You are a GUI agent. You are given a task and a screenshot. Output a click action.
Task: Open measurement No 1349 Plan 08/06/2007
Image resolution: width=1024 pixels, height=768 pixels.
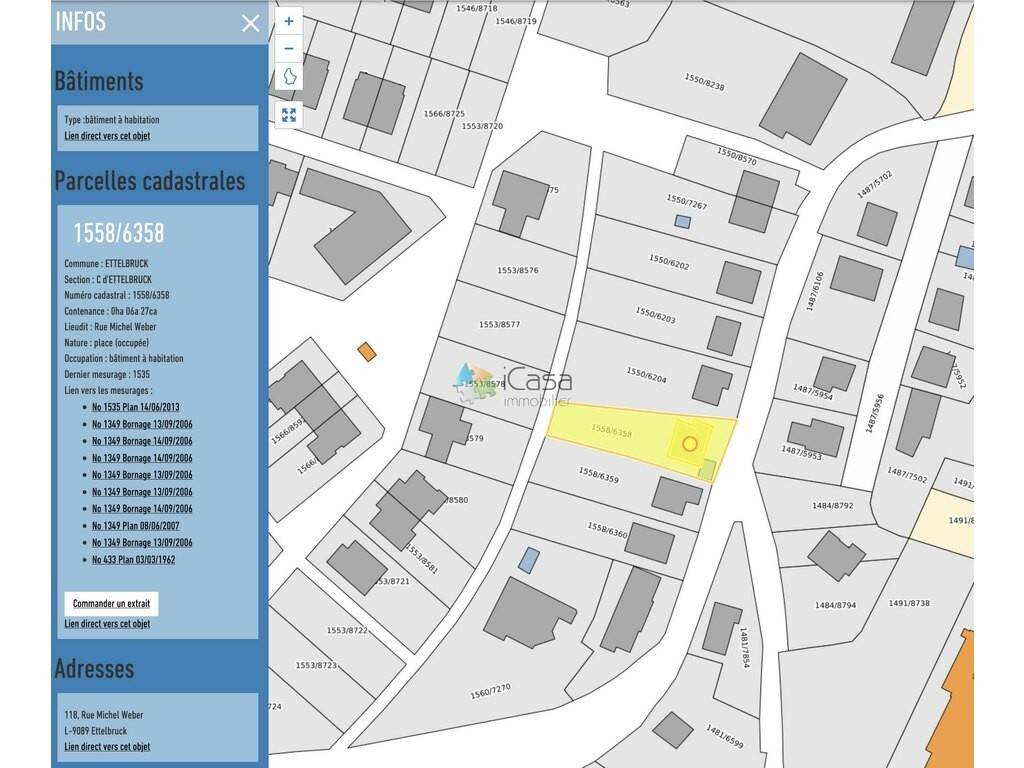click(x=136, y=526)
